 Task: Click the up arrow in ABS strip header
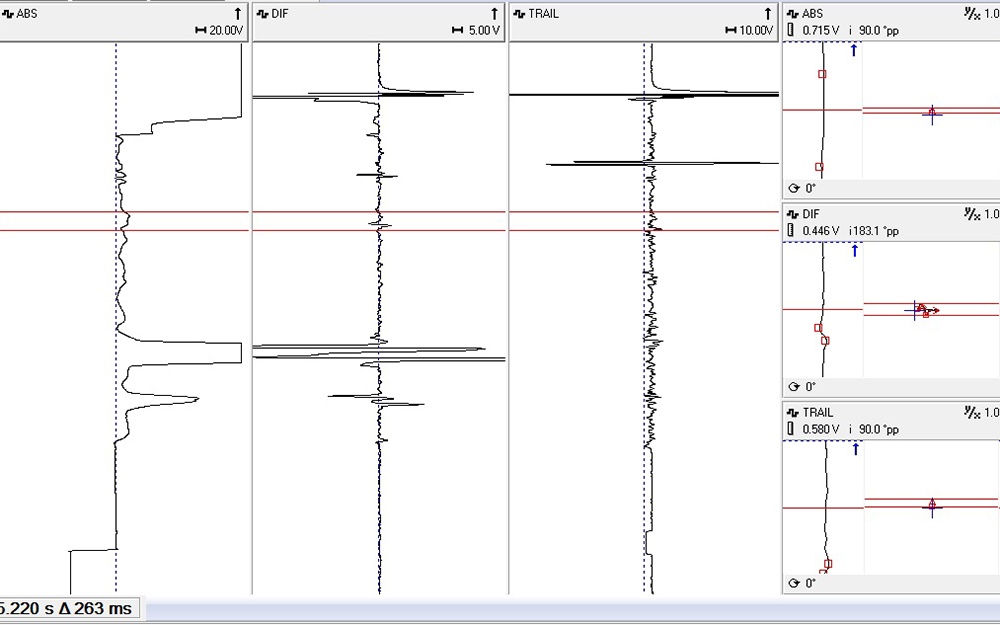click(237, 14)
